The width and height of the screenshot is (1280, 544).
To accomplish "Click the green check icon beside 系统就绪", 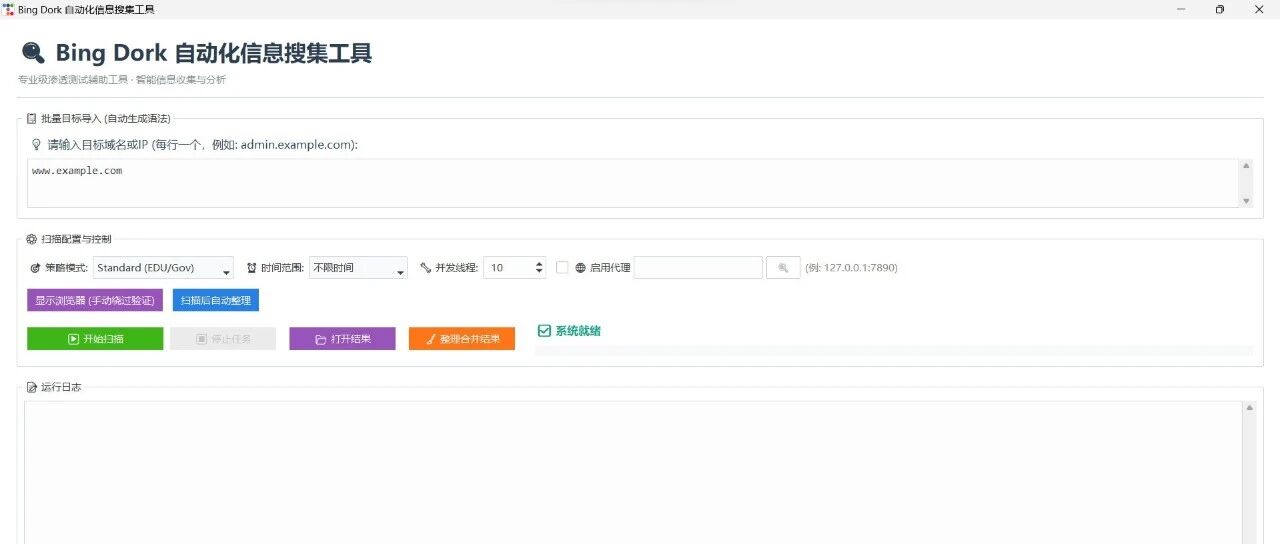I will pyautogui.click(x=544, y=331).
